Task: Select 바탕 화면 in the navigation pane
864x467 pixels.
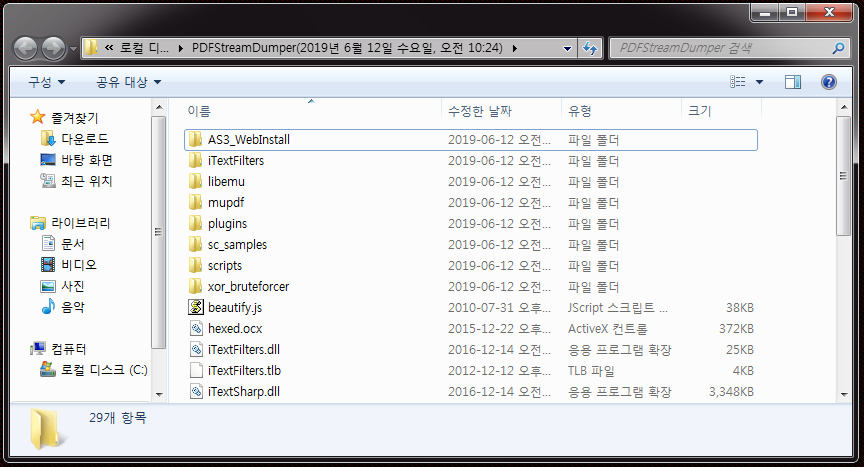Action: click(x=87, y=160)
